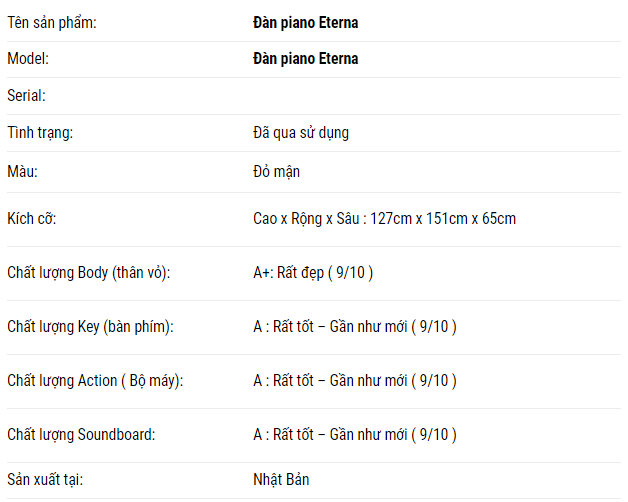The height and width of the screenshot is (502, 628).
Task: Click the color value 'Đỏ mận'
Action: point(276,171)
